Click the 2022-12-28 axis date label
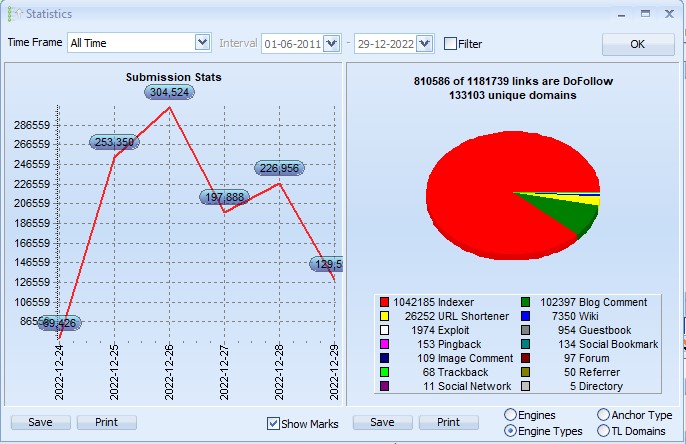 point(279,372)
